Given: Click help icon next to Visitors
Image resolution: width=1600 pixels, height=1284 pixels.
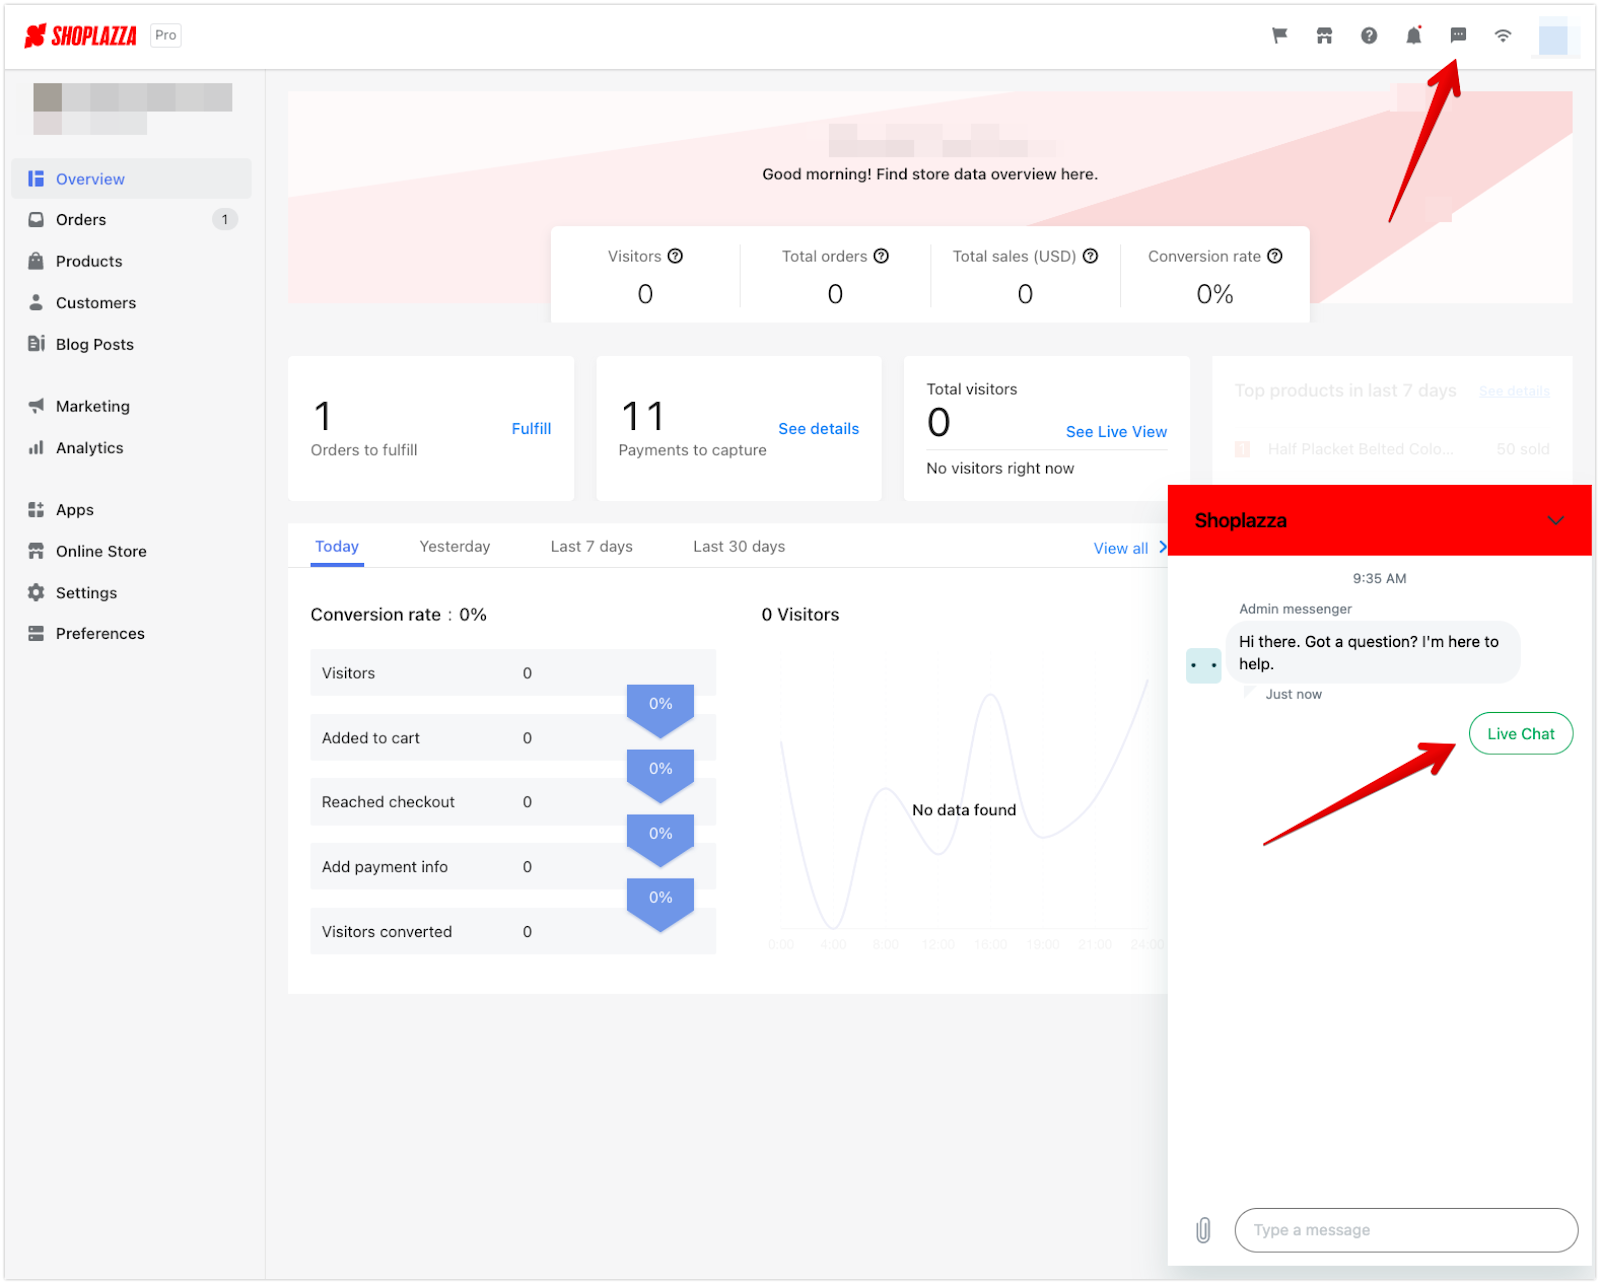Looking at the screenshot, I should point(676,256).
